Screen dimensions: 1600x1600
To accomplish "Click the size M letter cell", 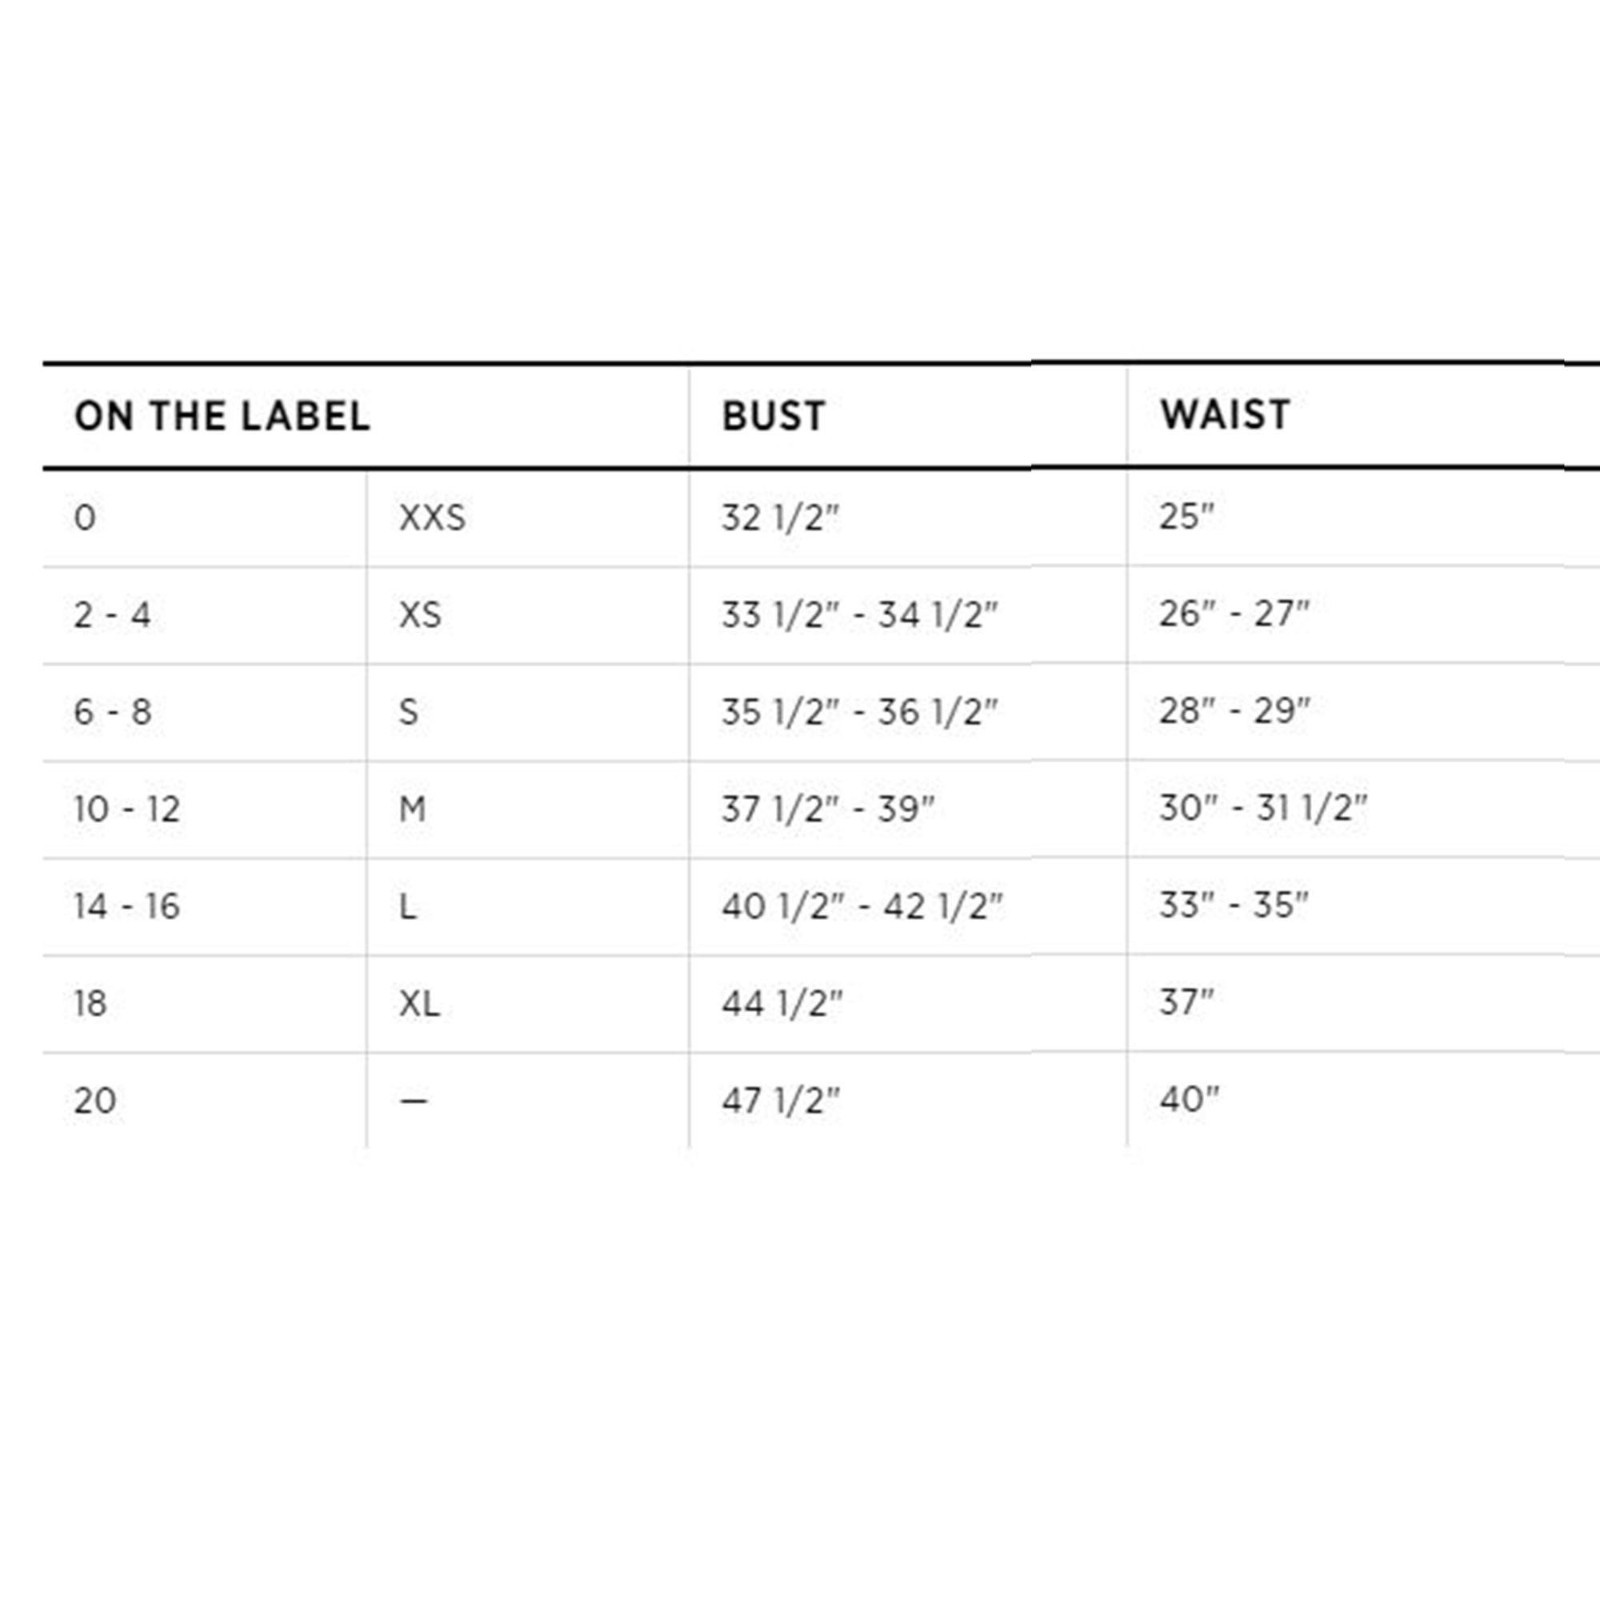I will pyautogui.click(x=412, y=809).
